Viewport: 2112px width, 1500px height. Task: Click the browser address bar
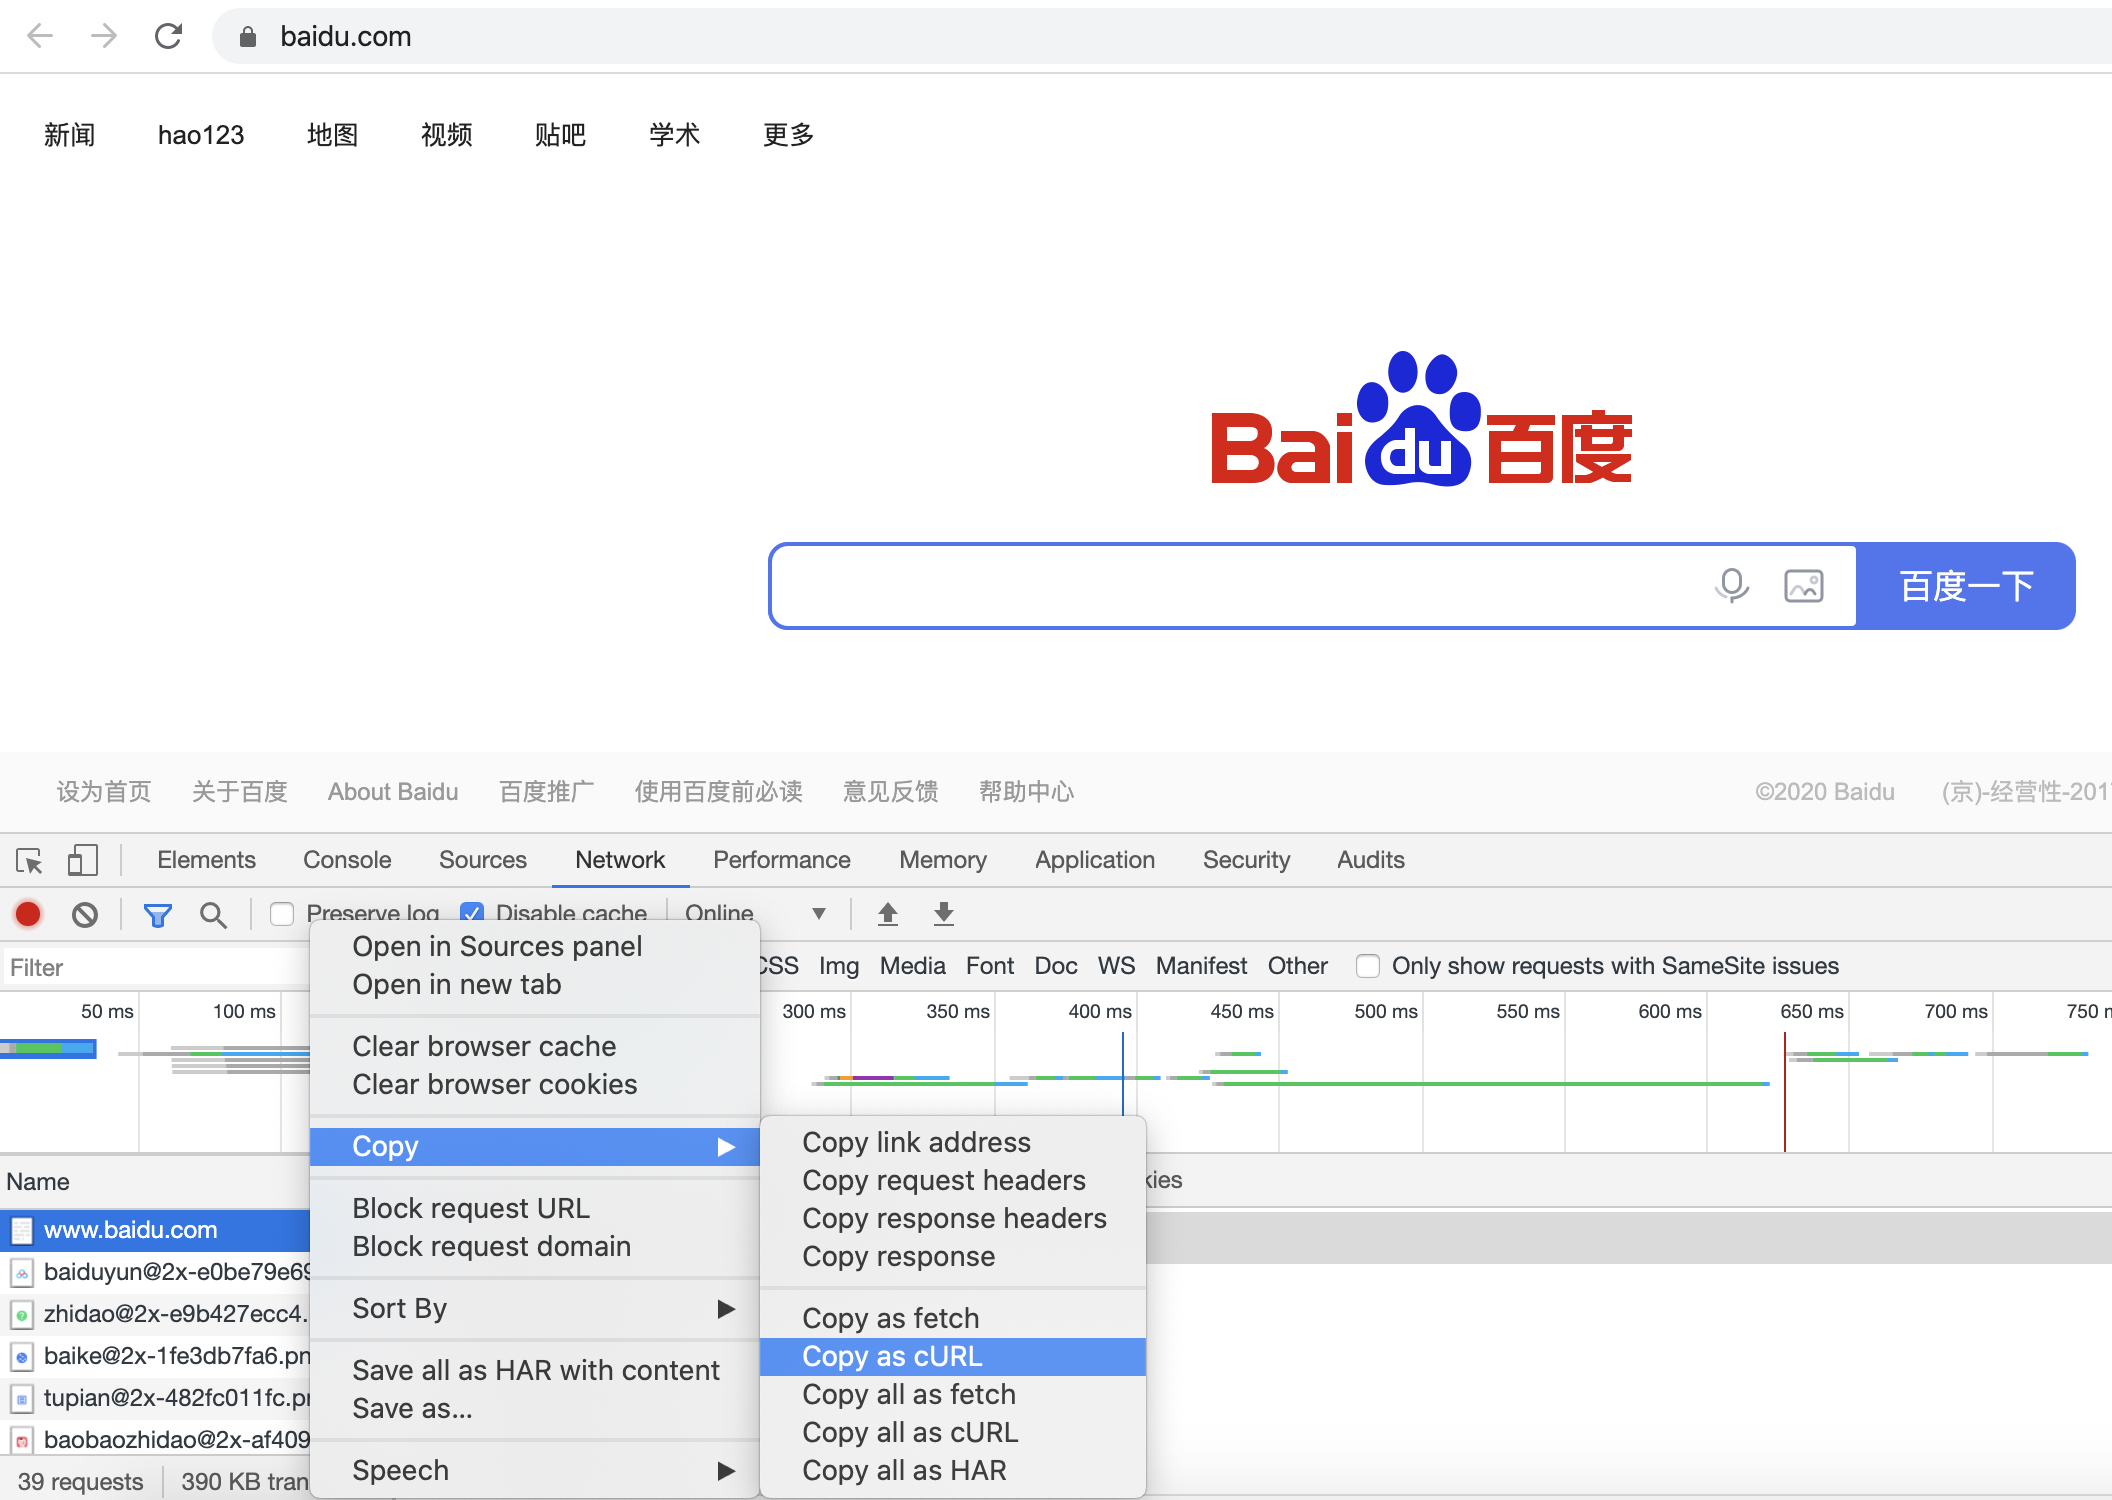(1160, 37)
